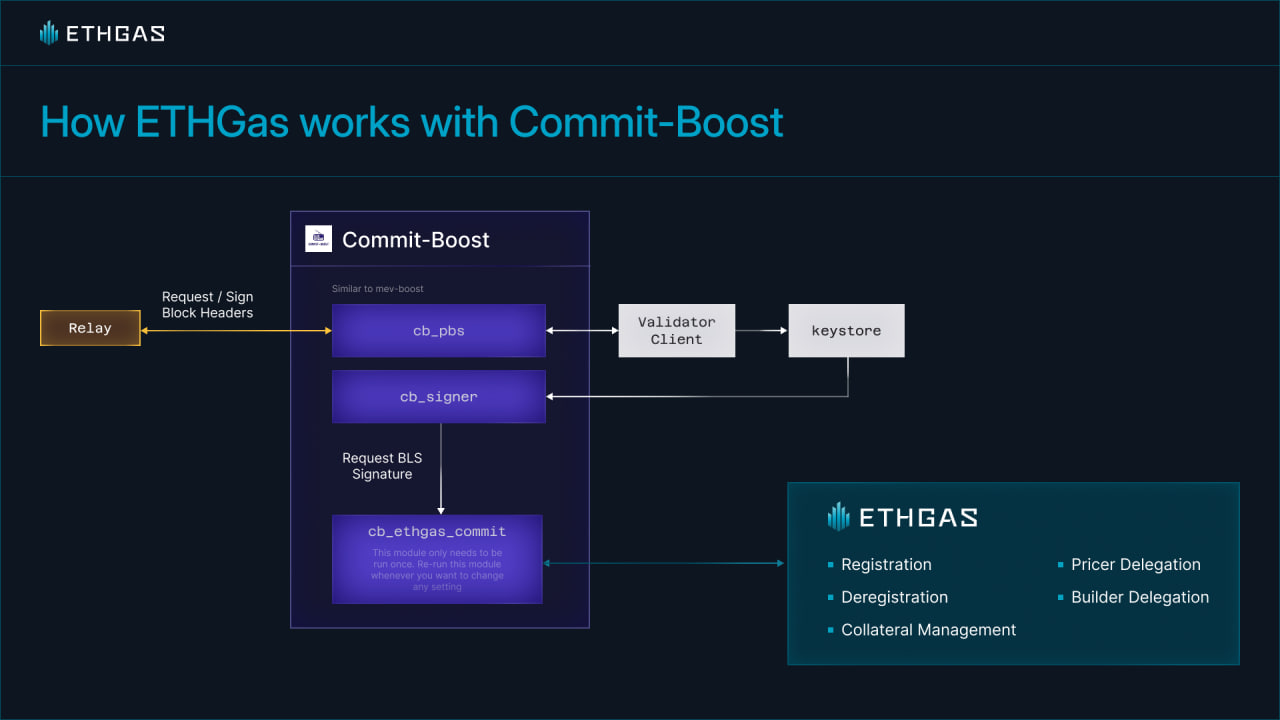The width and height of the screenshot is (1280, 720).
Task: Click the Commit-Boost panel title text
Action: 416,240
